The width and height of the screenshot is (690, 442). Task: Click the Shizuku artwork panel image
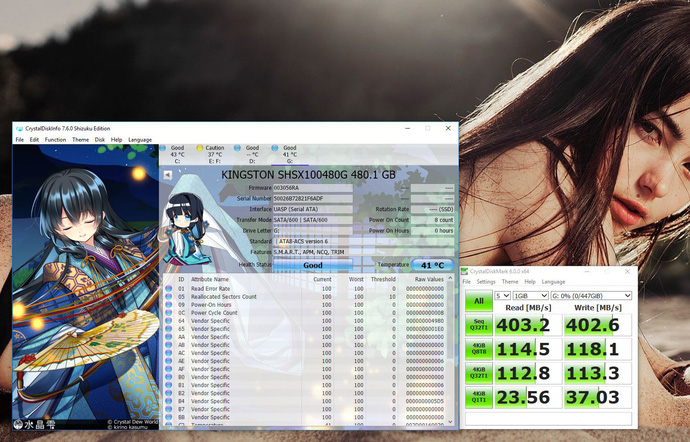pos(85,287)
